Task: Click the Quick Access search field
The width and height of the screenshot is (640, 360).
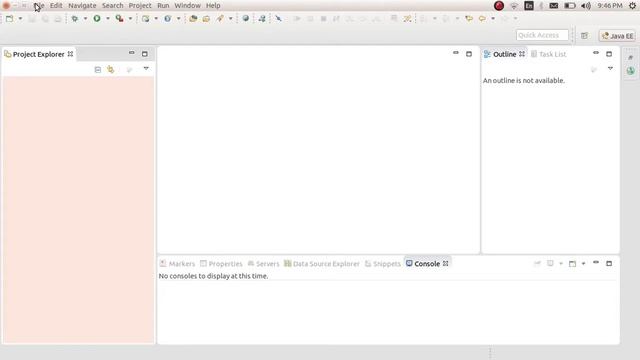Action: [542, 35]
